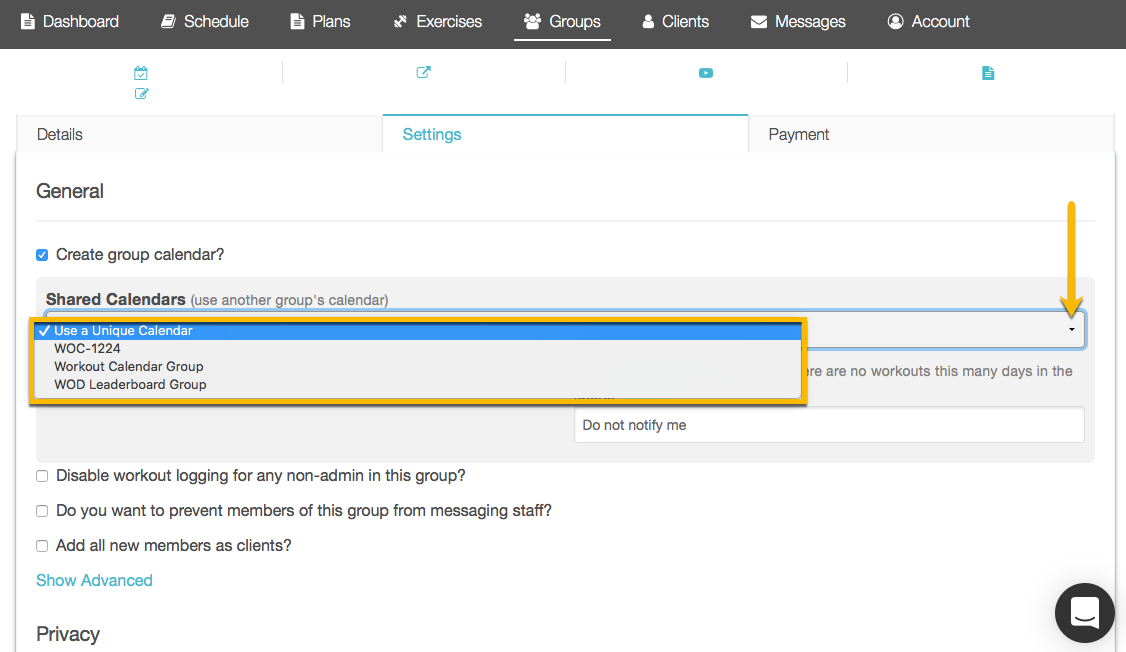Open the Do not notify me dropdown

(x=829, y=425)
